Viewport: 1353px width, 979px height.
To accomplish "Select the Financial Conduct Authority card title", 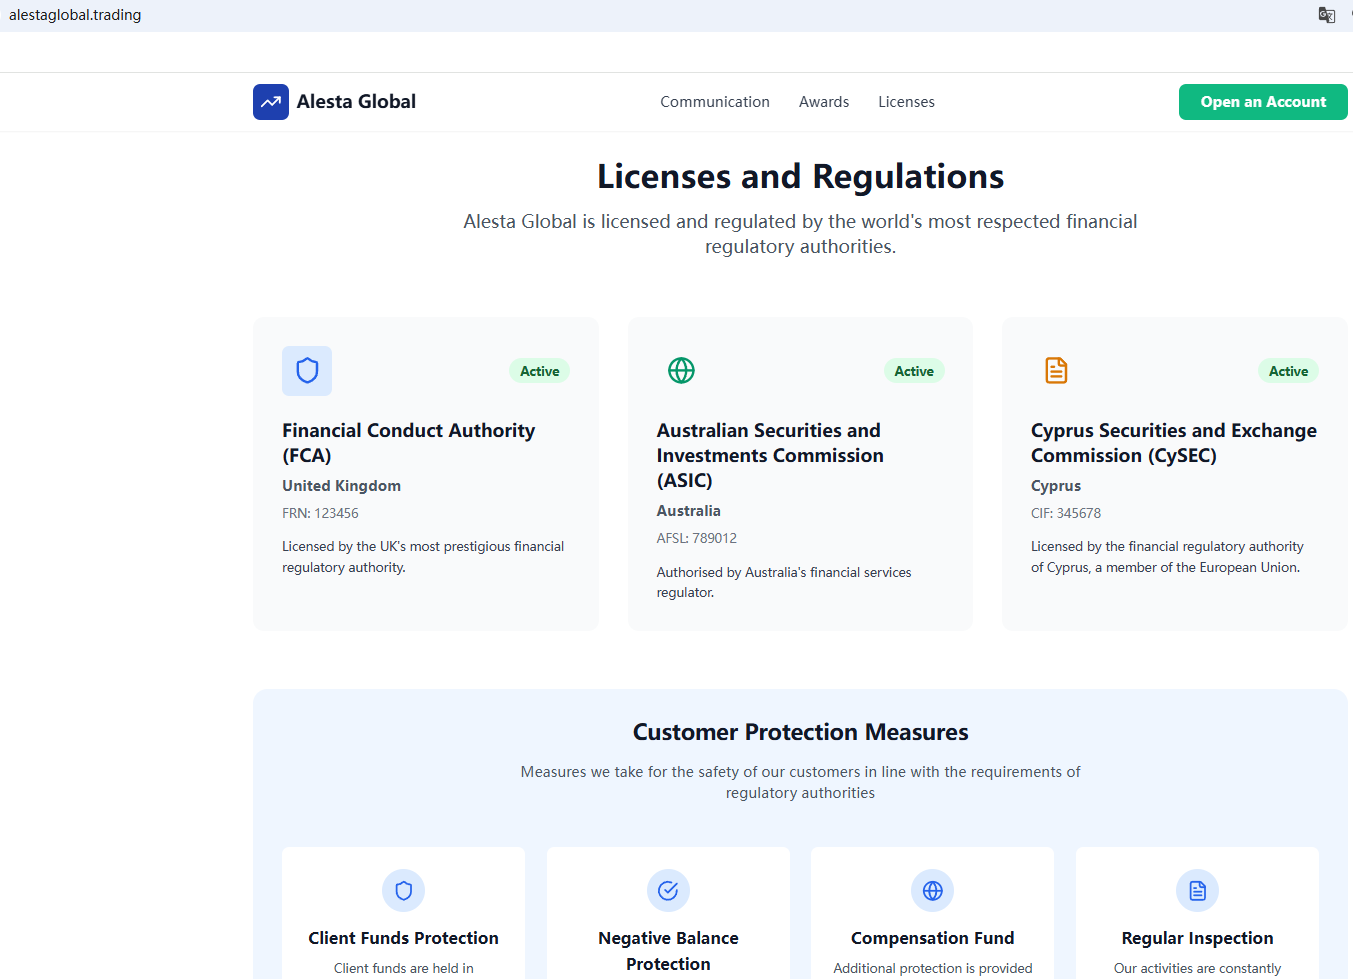I will pyautogui.click(x=408, y=442).
